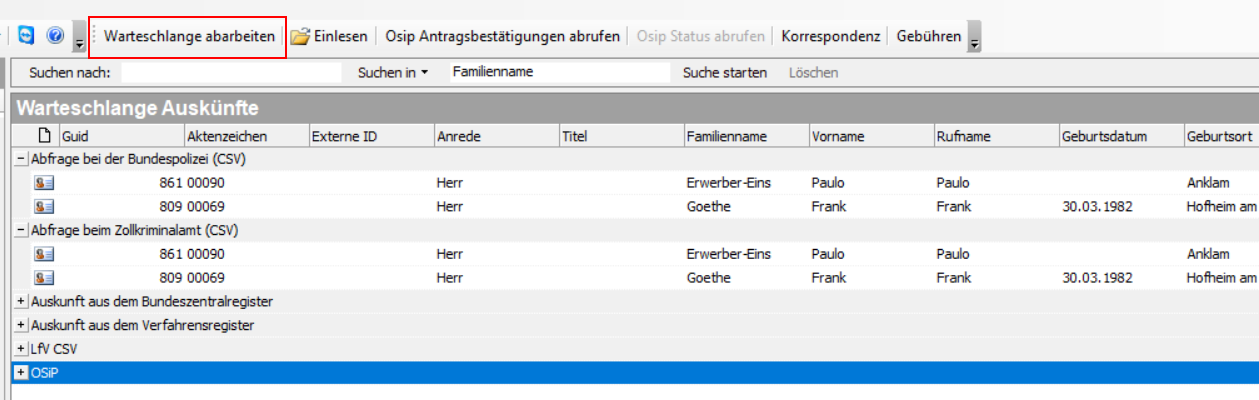Open the Suchen in dropdown
This screenshot has width=1259, height=400.
tap(392, 72)
